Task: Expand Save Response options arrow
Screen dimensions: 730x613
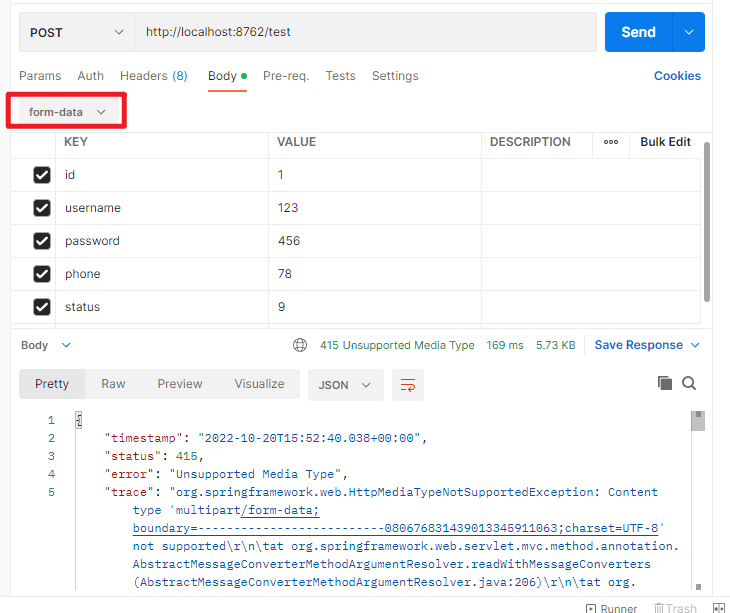Action: click(x=695, y=345)
